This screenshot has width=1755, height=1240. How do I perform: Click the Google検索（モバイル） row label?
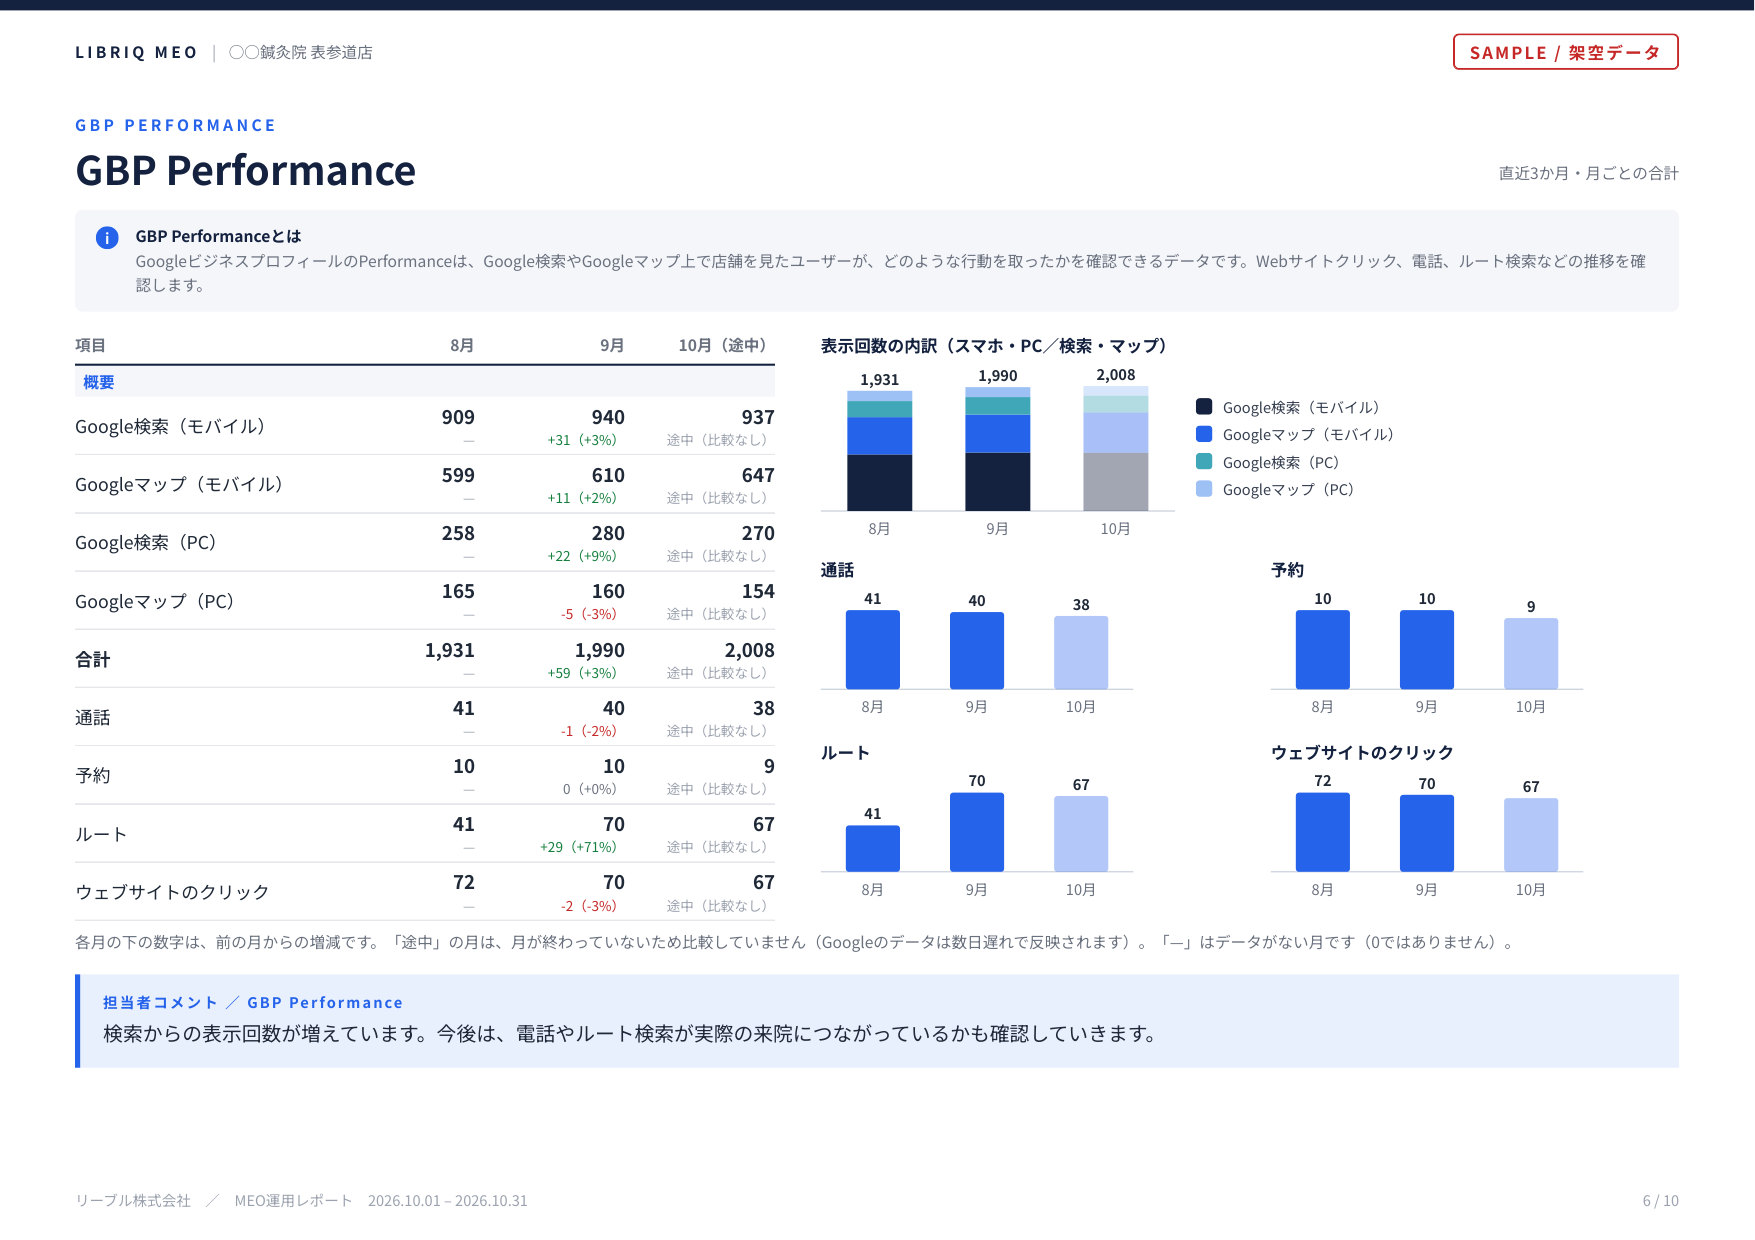[x=170, y=426]
